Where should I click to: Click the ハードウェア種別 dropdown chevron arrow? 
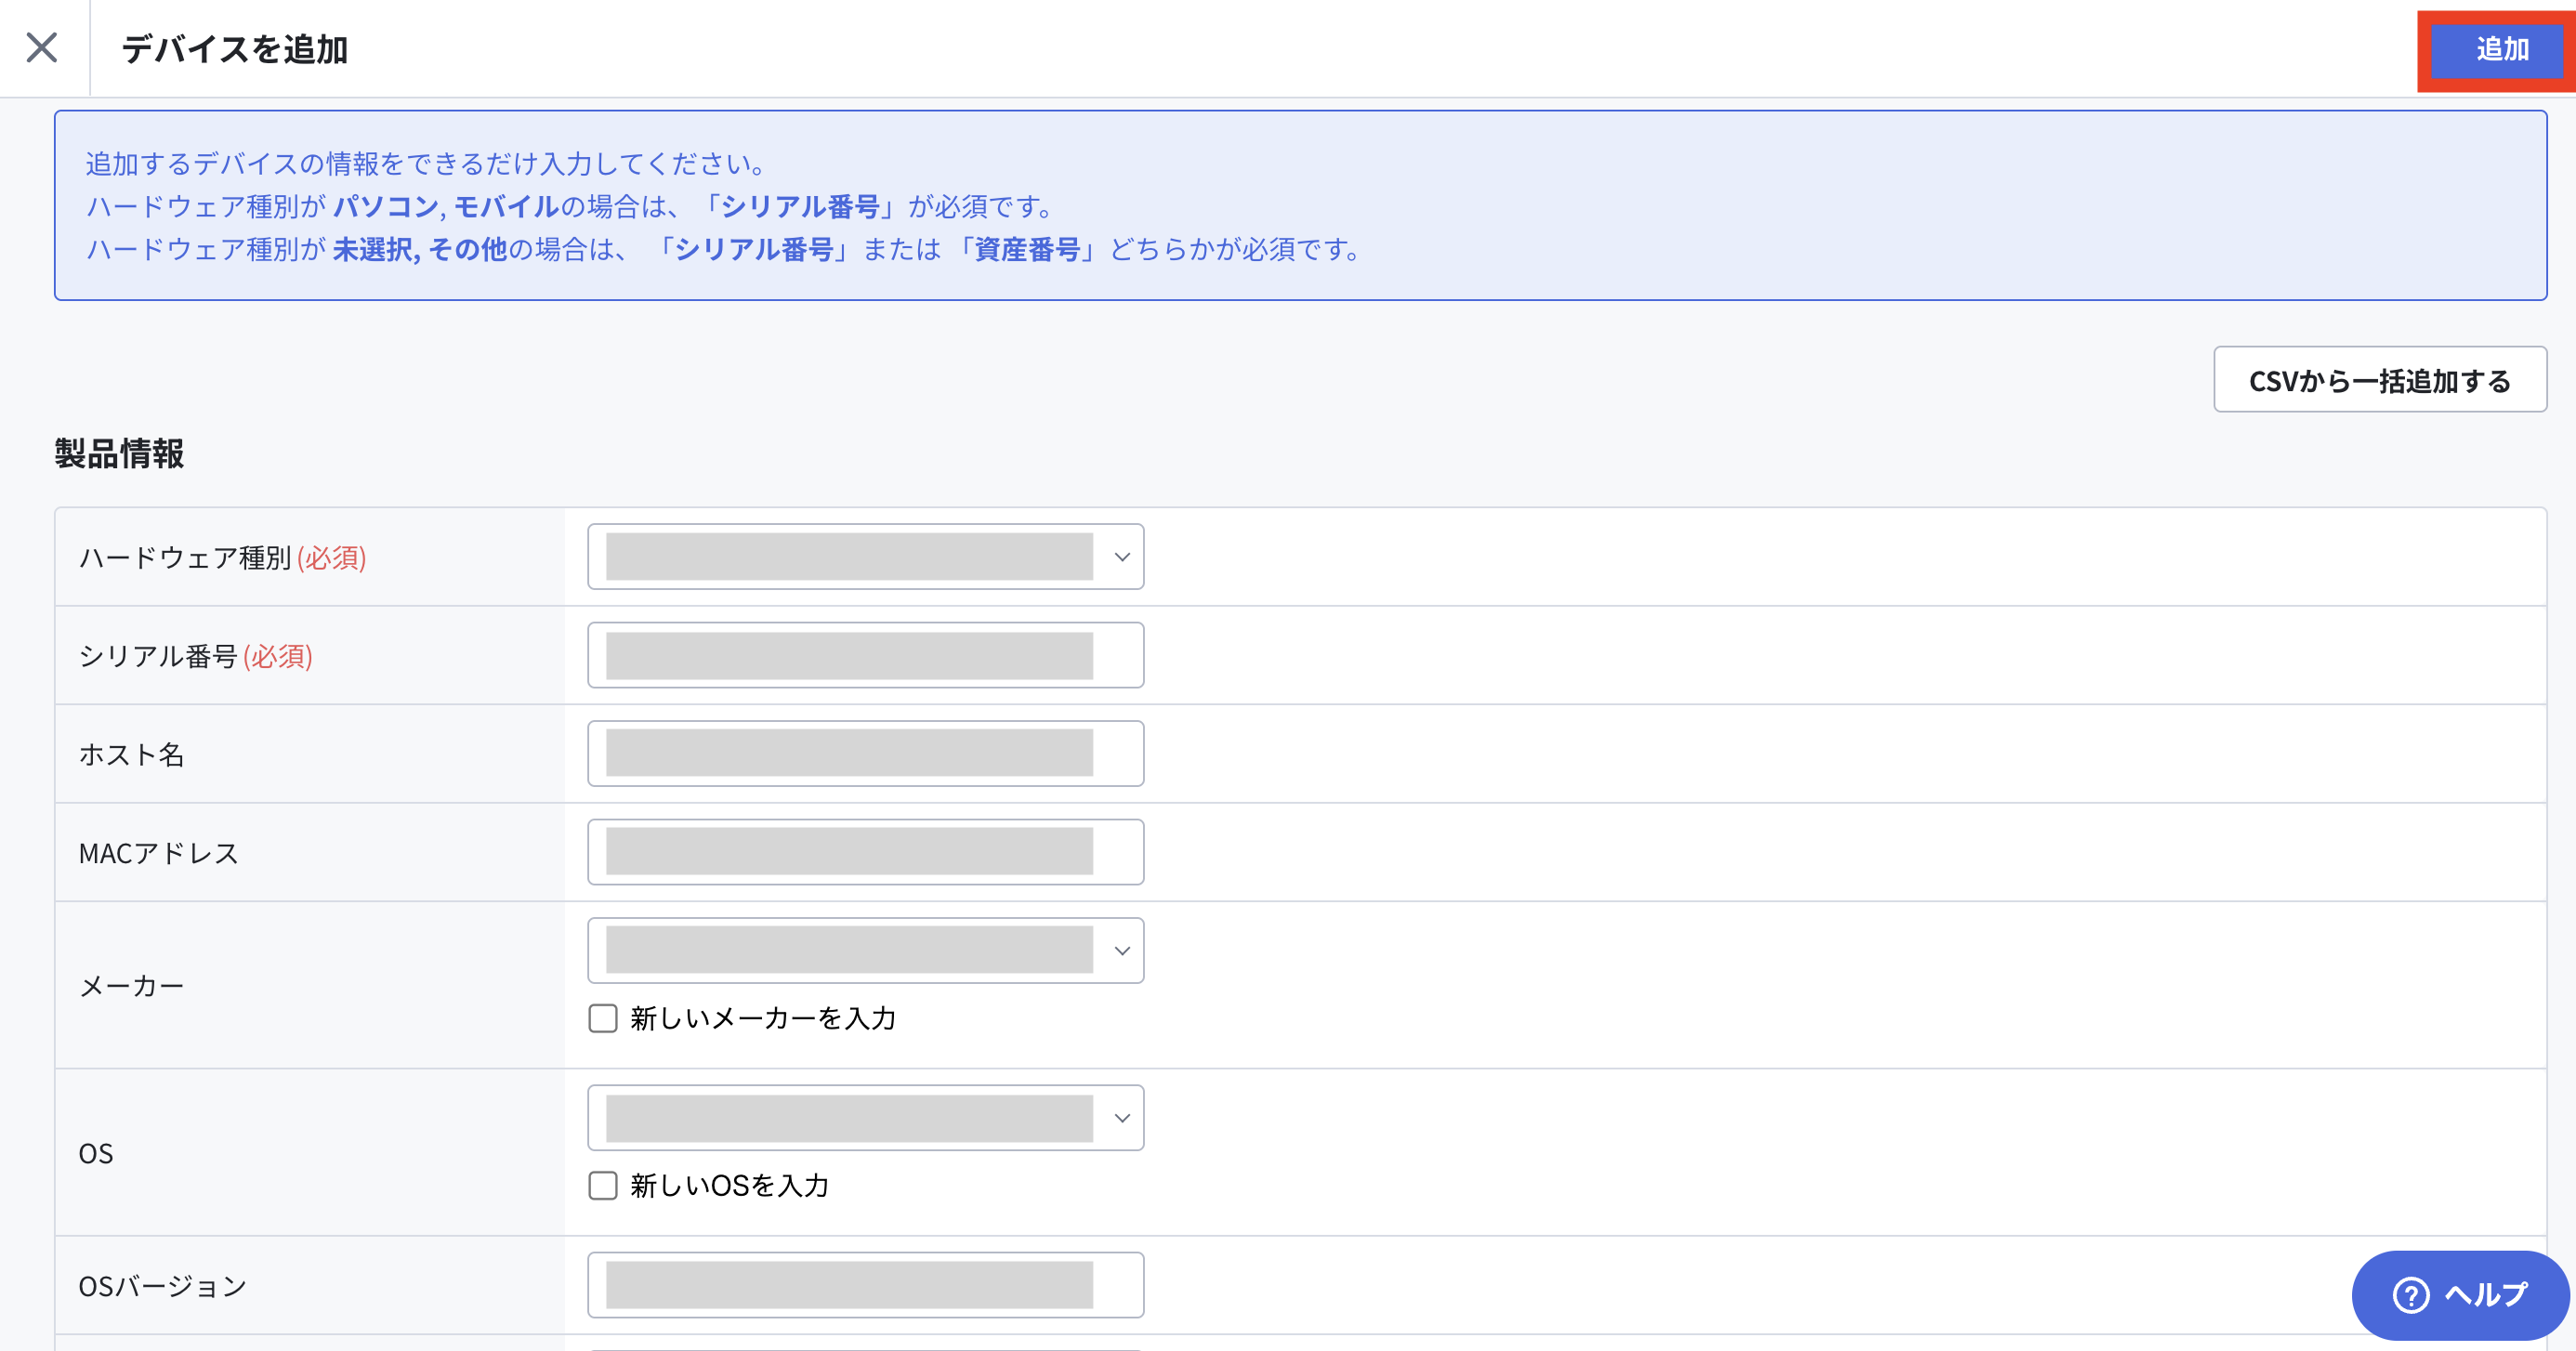point(1122,557)
